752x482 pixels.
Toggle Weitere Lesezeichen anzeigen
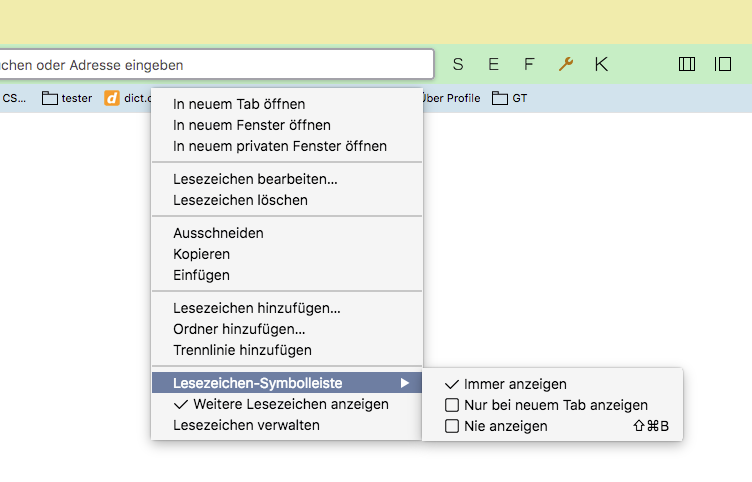[281, 404]
